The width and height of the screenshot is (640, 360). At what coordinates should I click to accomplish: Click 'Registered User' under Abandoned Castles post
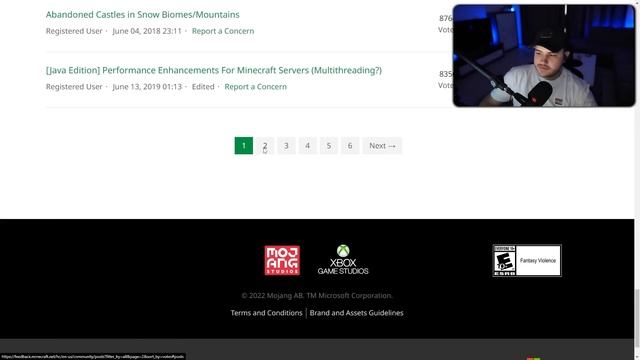tap(74, 31)
